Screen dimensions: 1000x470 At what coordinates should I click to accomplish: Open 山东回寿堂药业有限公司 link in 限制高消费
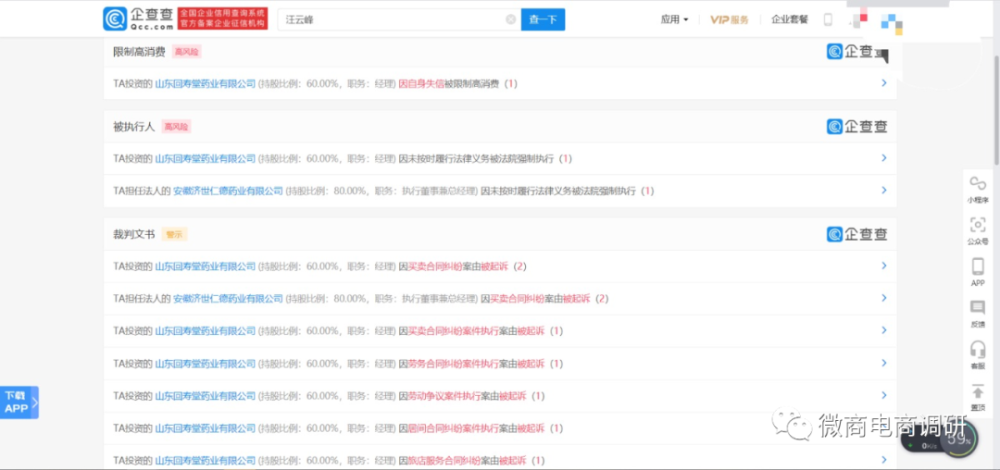[x=205, y=84]
